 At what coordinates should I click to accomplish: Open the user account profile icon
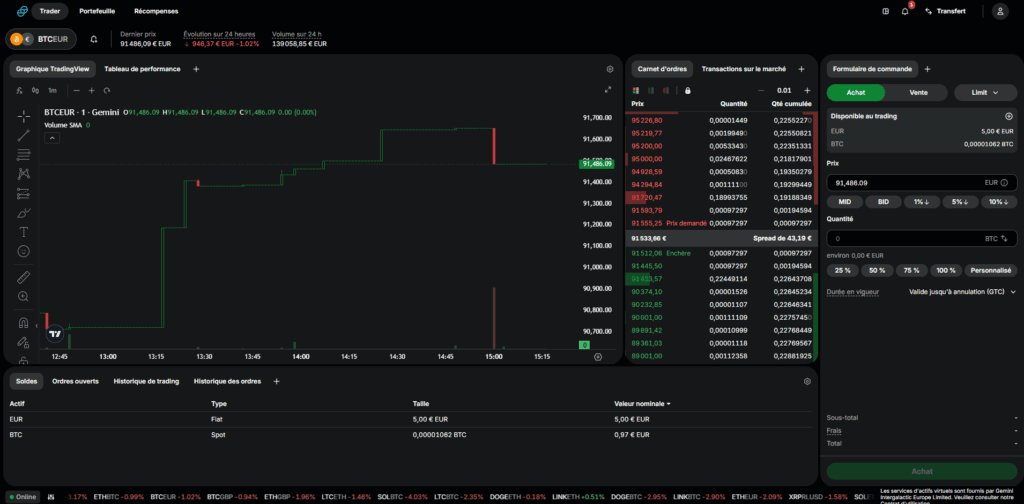pos(1000,11)
